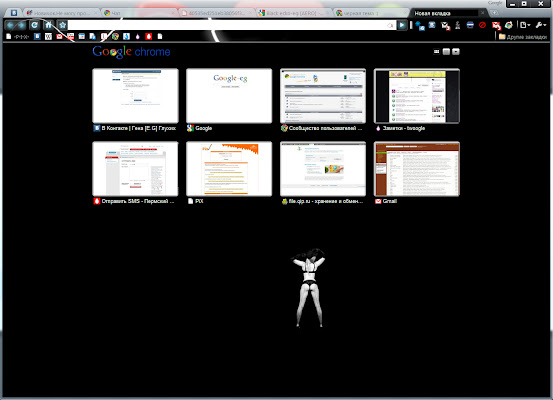553x400 pixels.
Task: Open the wrench settings menu
Action: coord(541,25)
